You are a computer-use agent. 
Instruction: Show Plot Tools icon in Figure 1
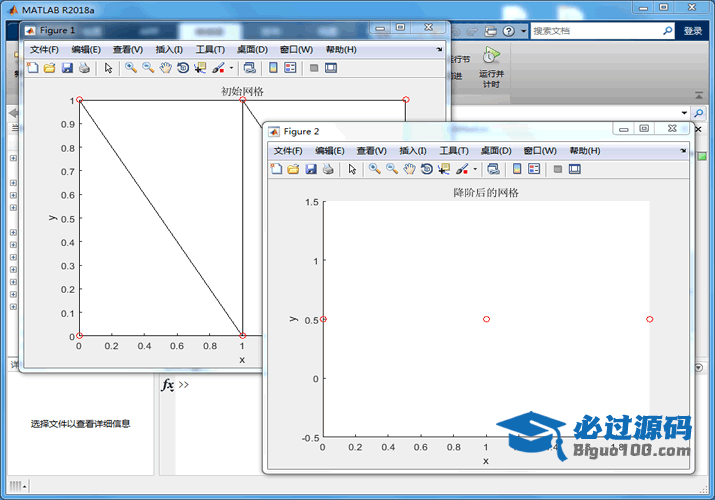point(331,68)
